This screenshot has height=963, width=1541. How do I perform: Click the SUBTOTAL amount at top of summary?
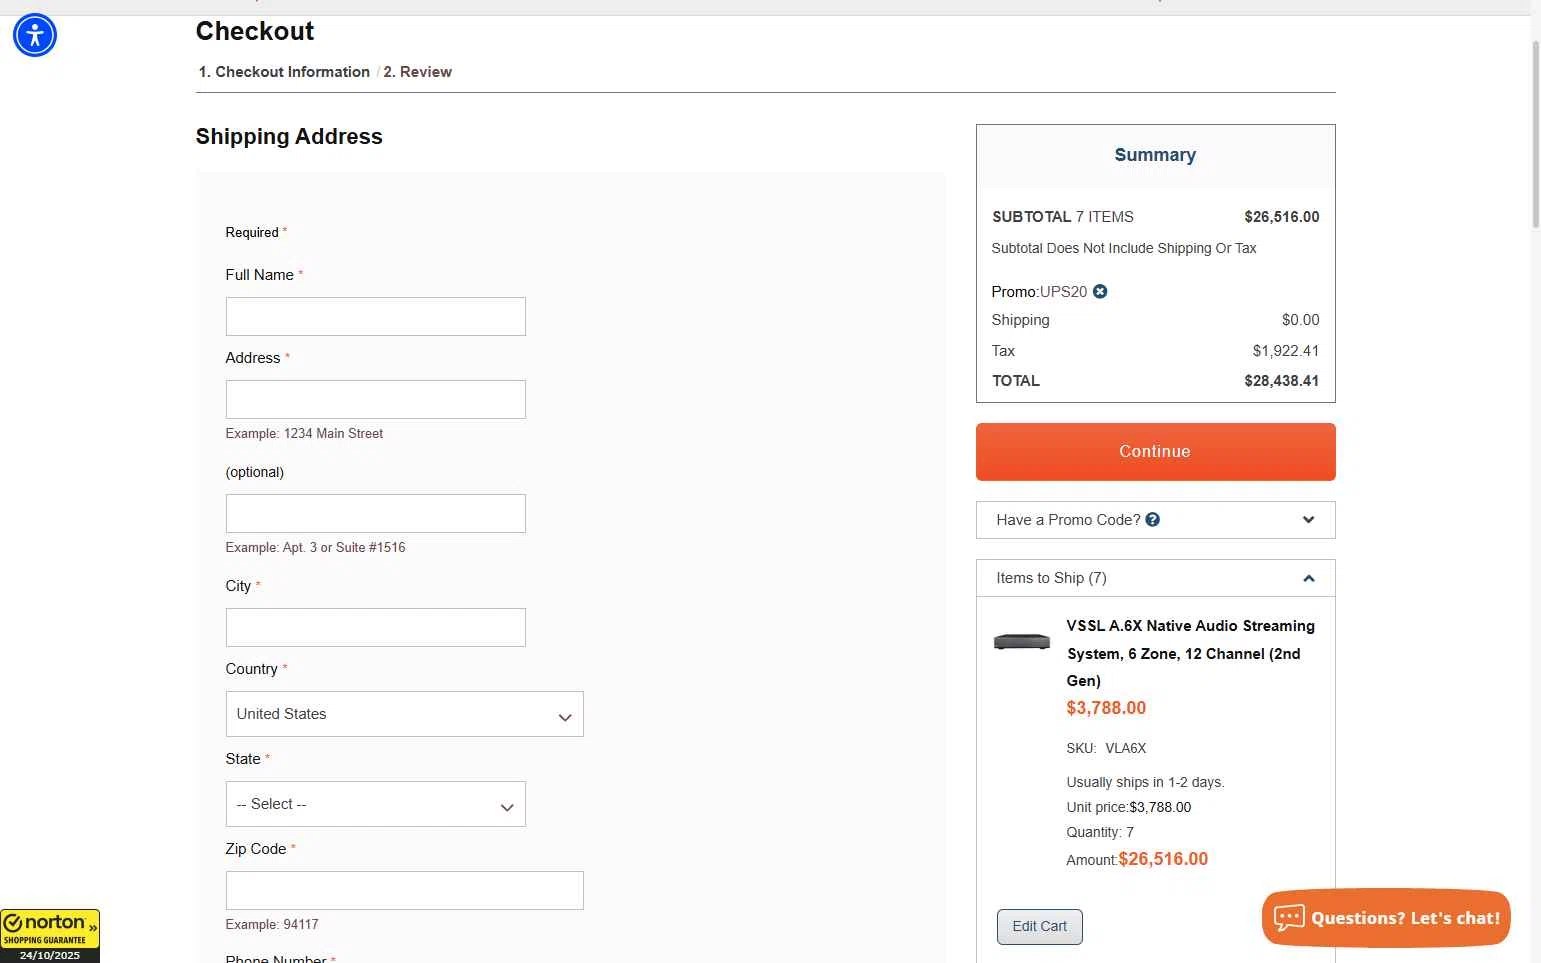tap(1281, 217)
